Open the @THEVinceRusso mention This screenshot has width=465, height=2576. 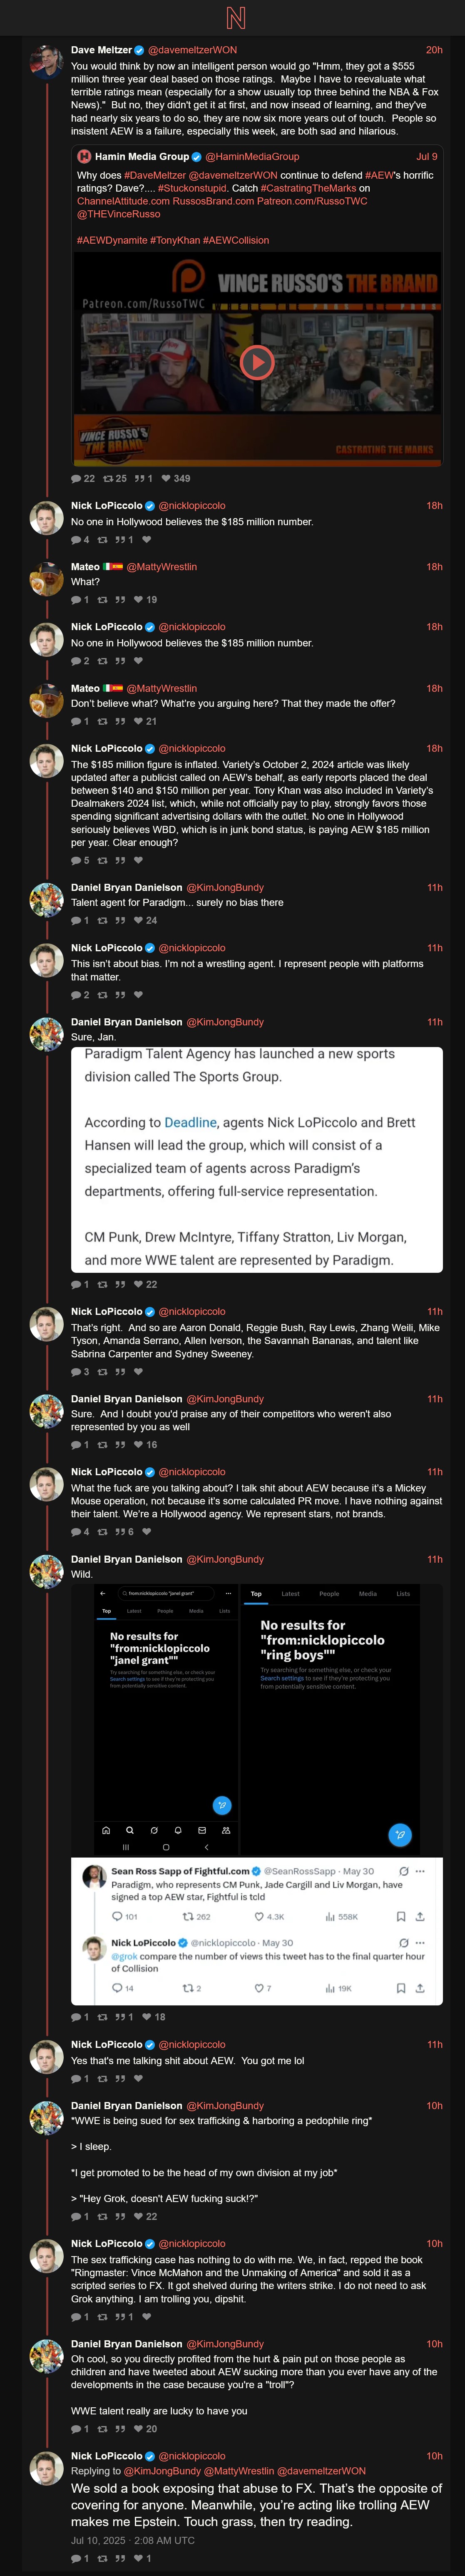pos(118,214)
